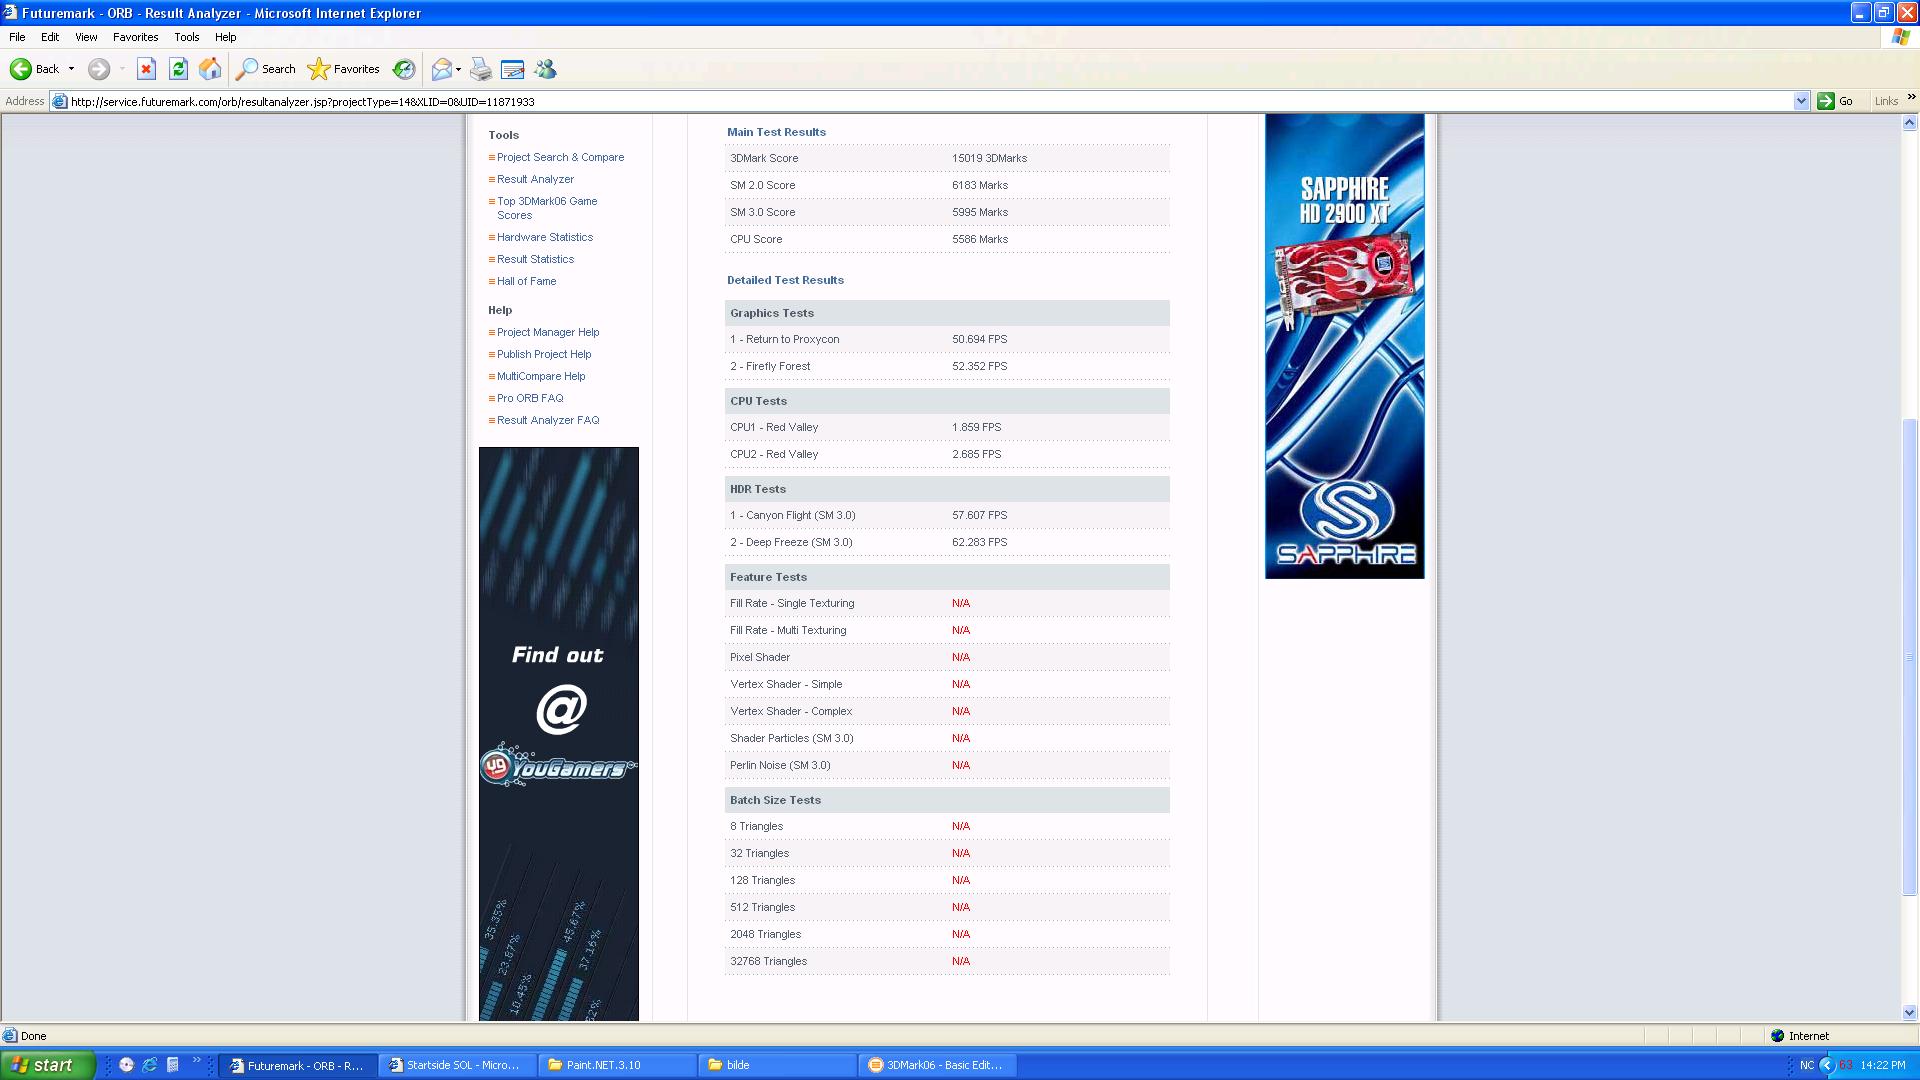This screenshot has width=1920, height=1080.
Task: Open the Forward button history dropdown arrow
Action: tap(122, 69)
